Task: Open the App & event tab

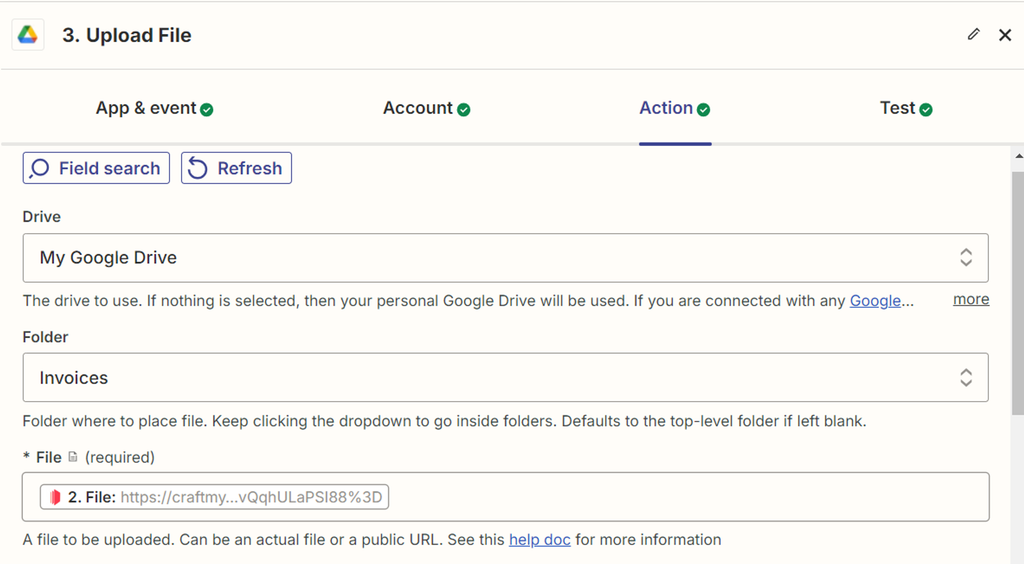Action: [x=154, y=108]
